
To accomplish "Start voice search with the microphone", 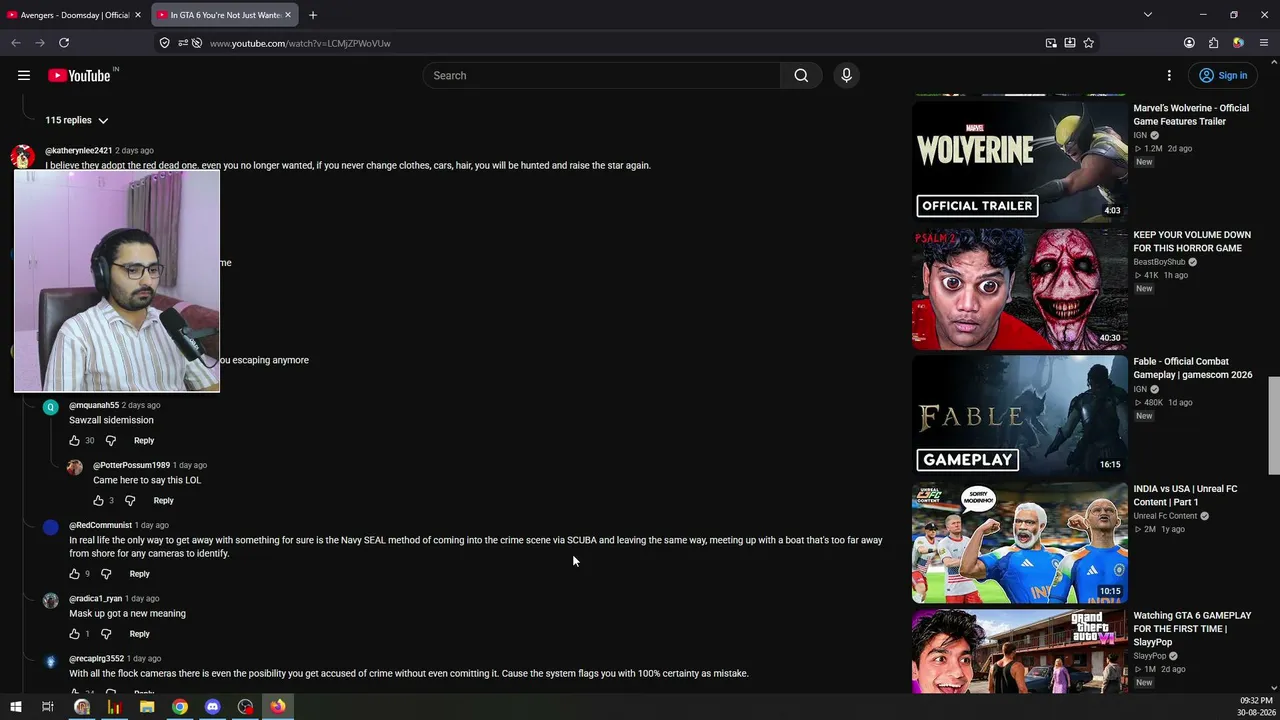I will coord(846,75).
